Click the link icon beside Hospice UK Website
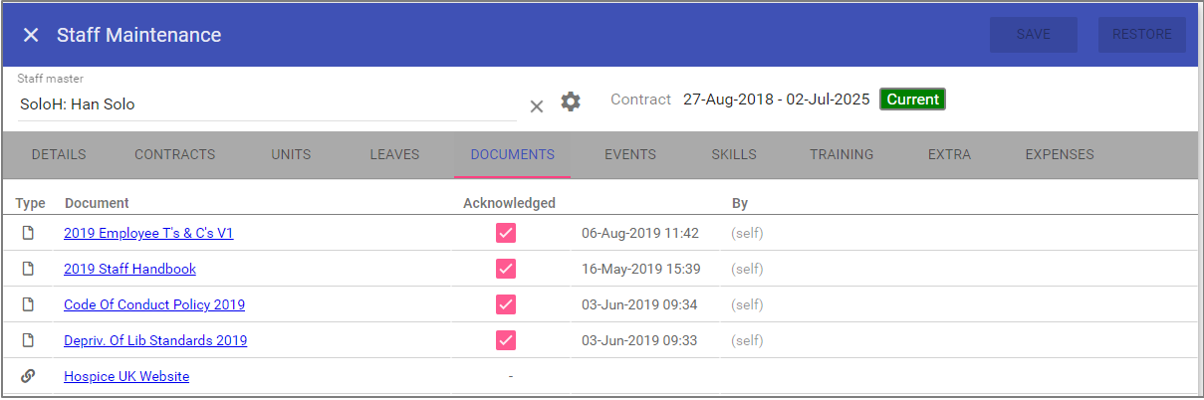 point(28,377)
